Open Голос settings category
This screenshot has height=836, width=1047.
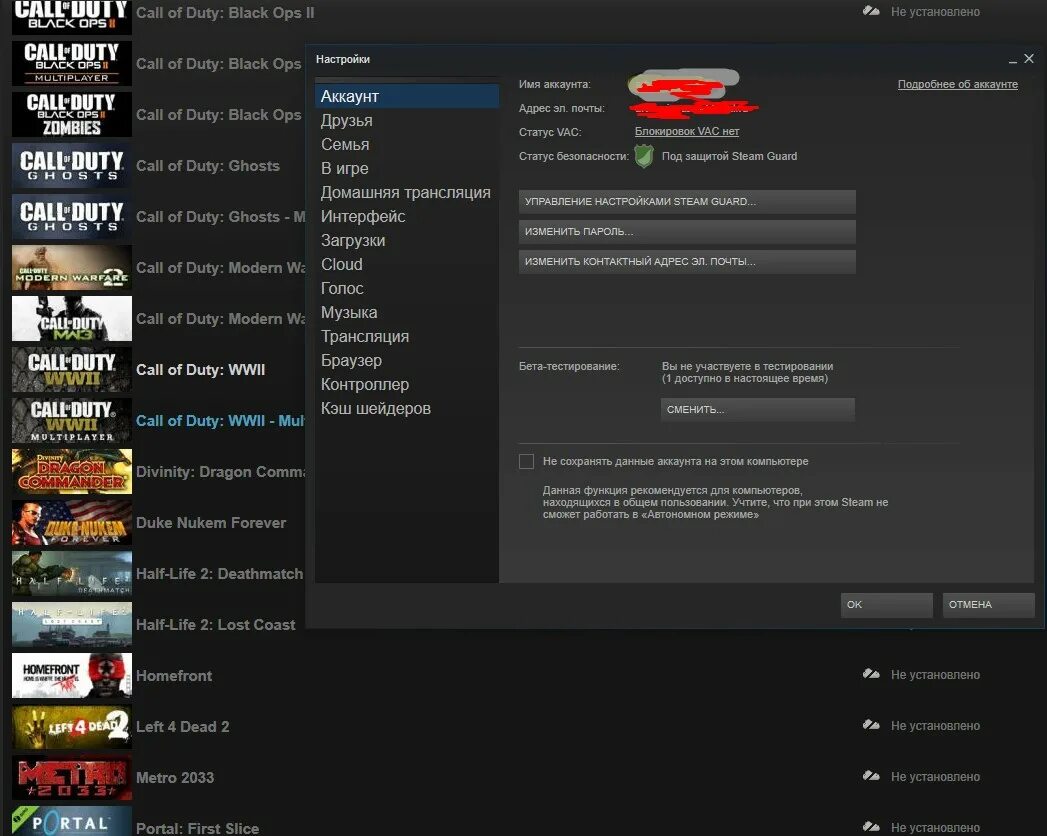coord(342,288)
